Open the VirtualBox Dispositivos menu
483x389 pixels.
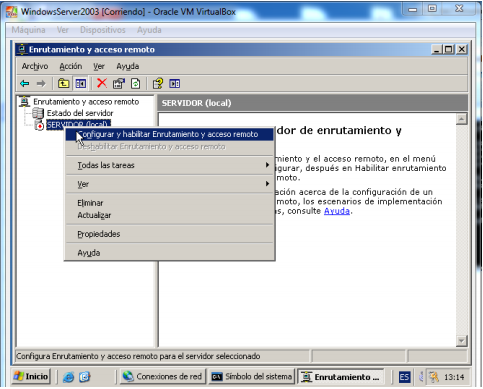click(x=103, y=30)
